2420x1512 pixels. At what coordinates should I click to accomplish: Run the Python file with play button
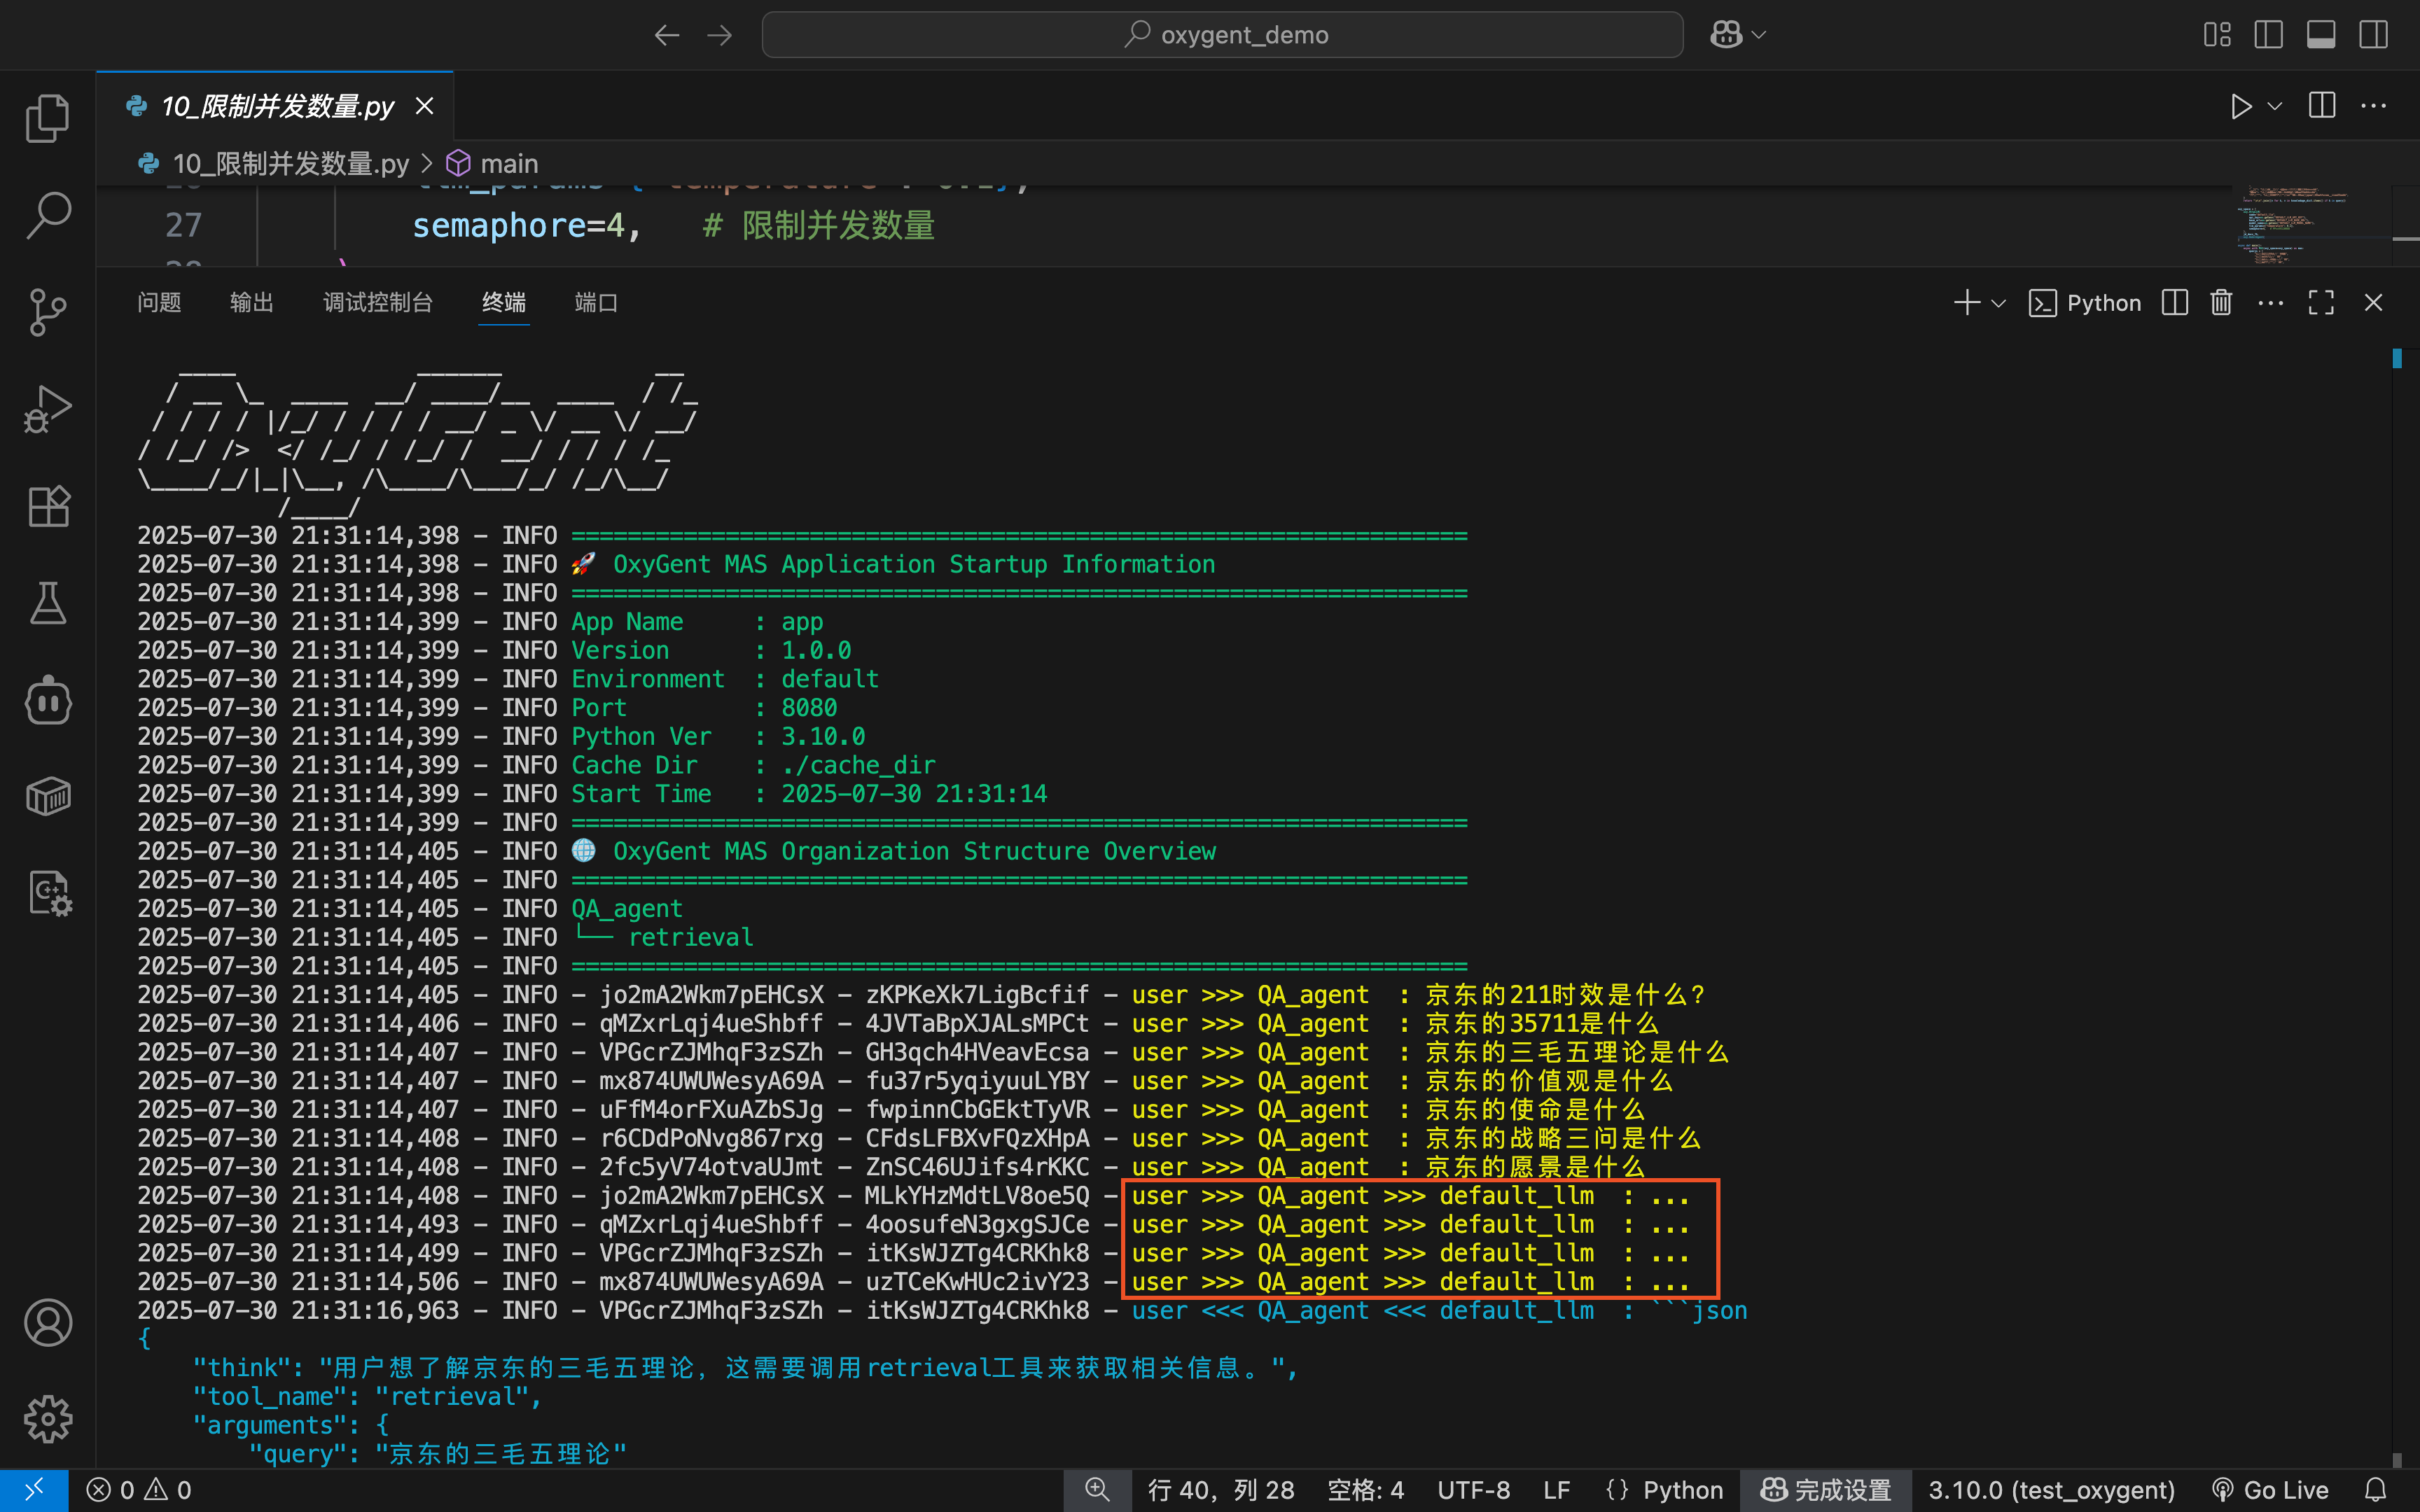pos(2240,106)
